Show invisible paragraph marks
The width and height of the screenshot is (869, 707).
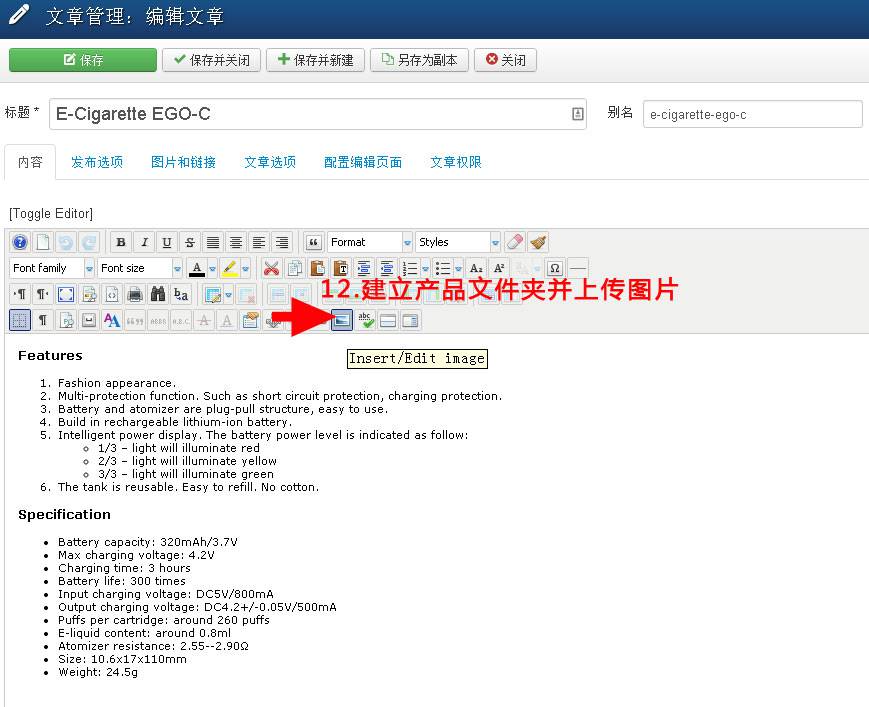point(41,320)
